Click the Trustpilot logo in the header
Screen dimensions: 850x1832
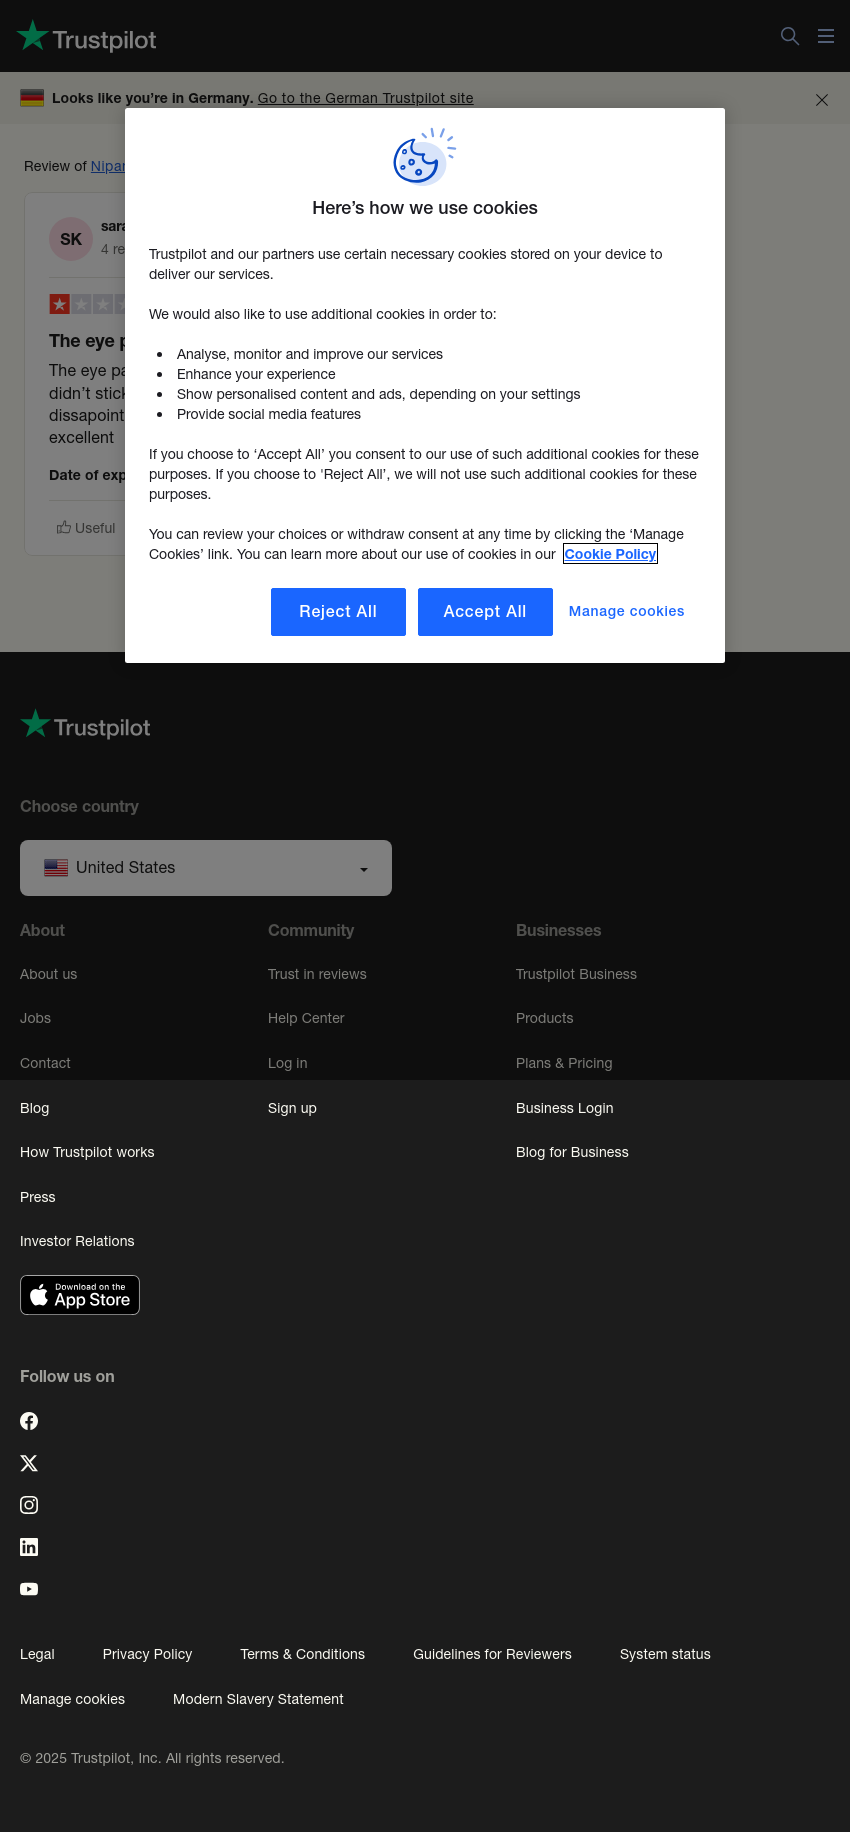[86, 37]
